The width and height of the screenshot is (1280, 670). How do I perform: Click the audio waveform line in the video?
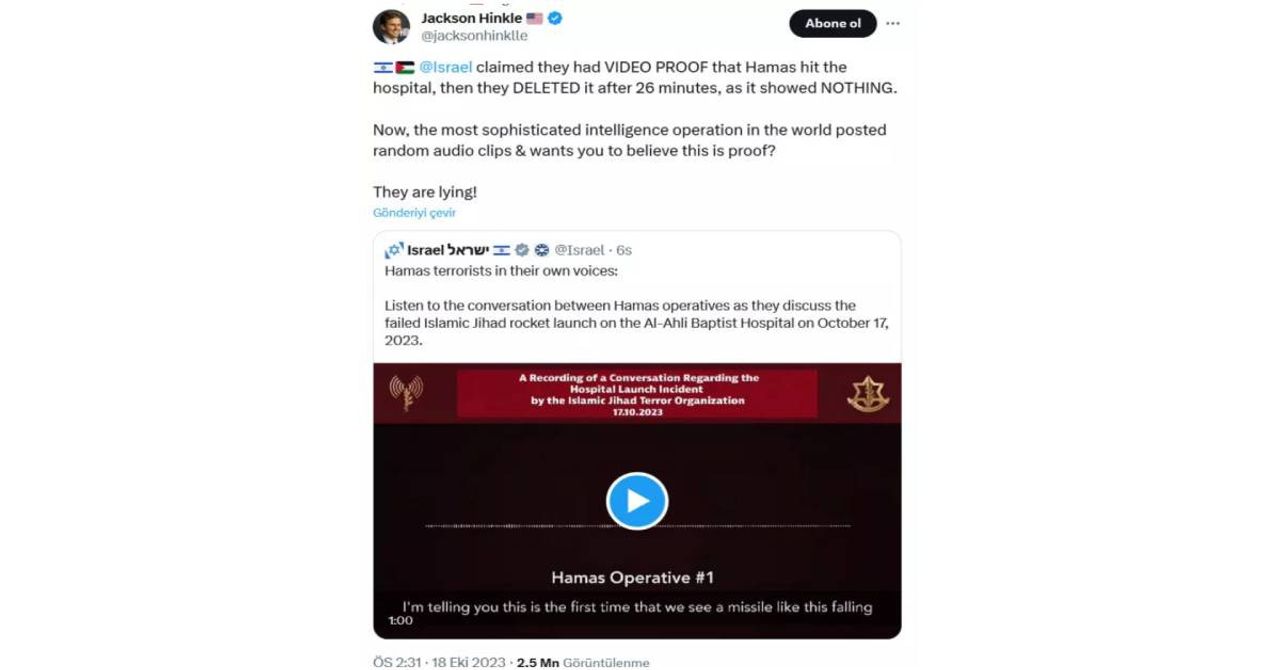[x=637, y=526]
